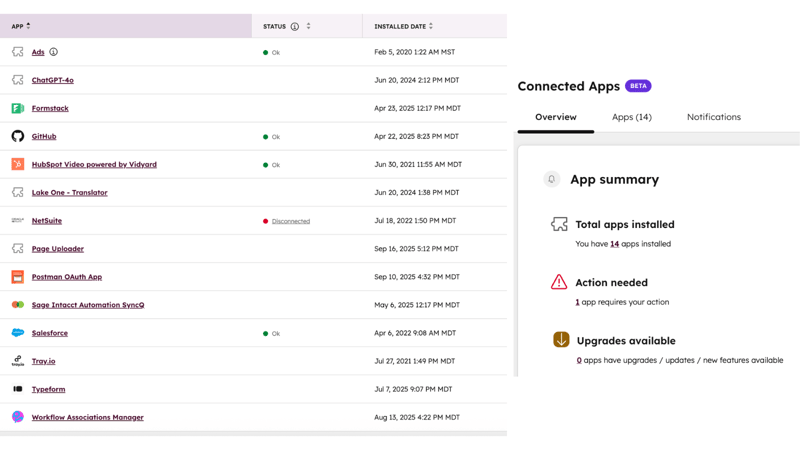Select the Overview tab
The image size is (800, 450).
coord(555,117)
